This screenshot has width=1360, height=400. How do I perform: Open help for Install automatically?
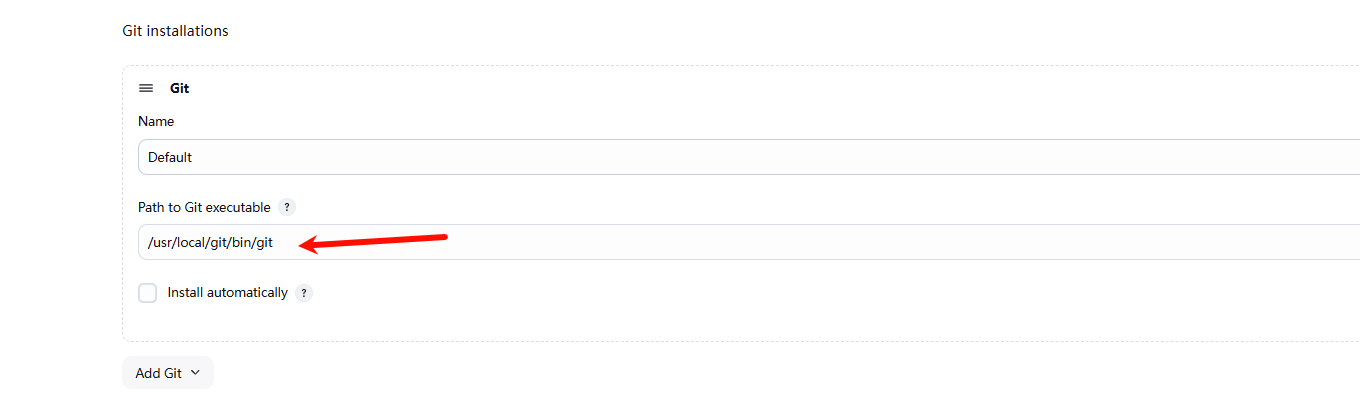(x=304, y=293)
